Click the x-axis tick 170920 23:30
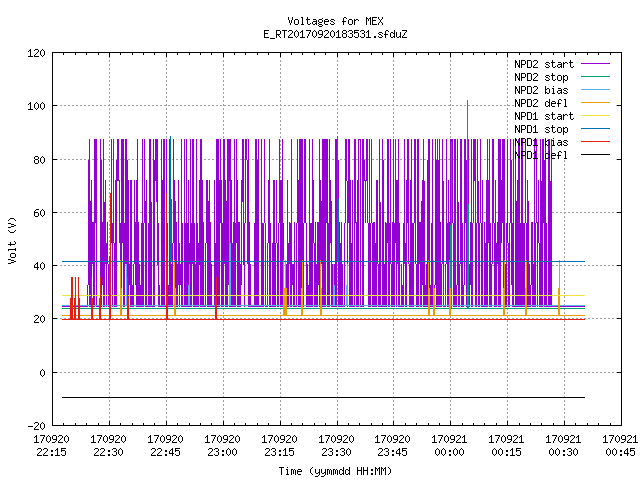The image size is (640, 480). 336,446
